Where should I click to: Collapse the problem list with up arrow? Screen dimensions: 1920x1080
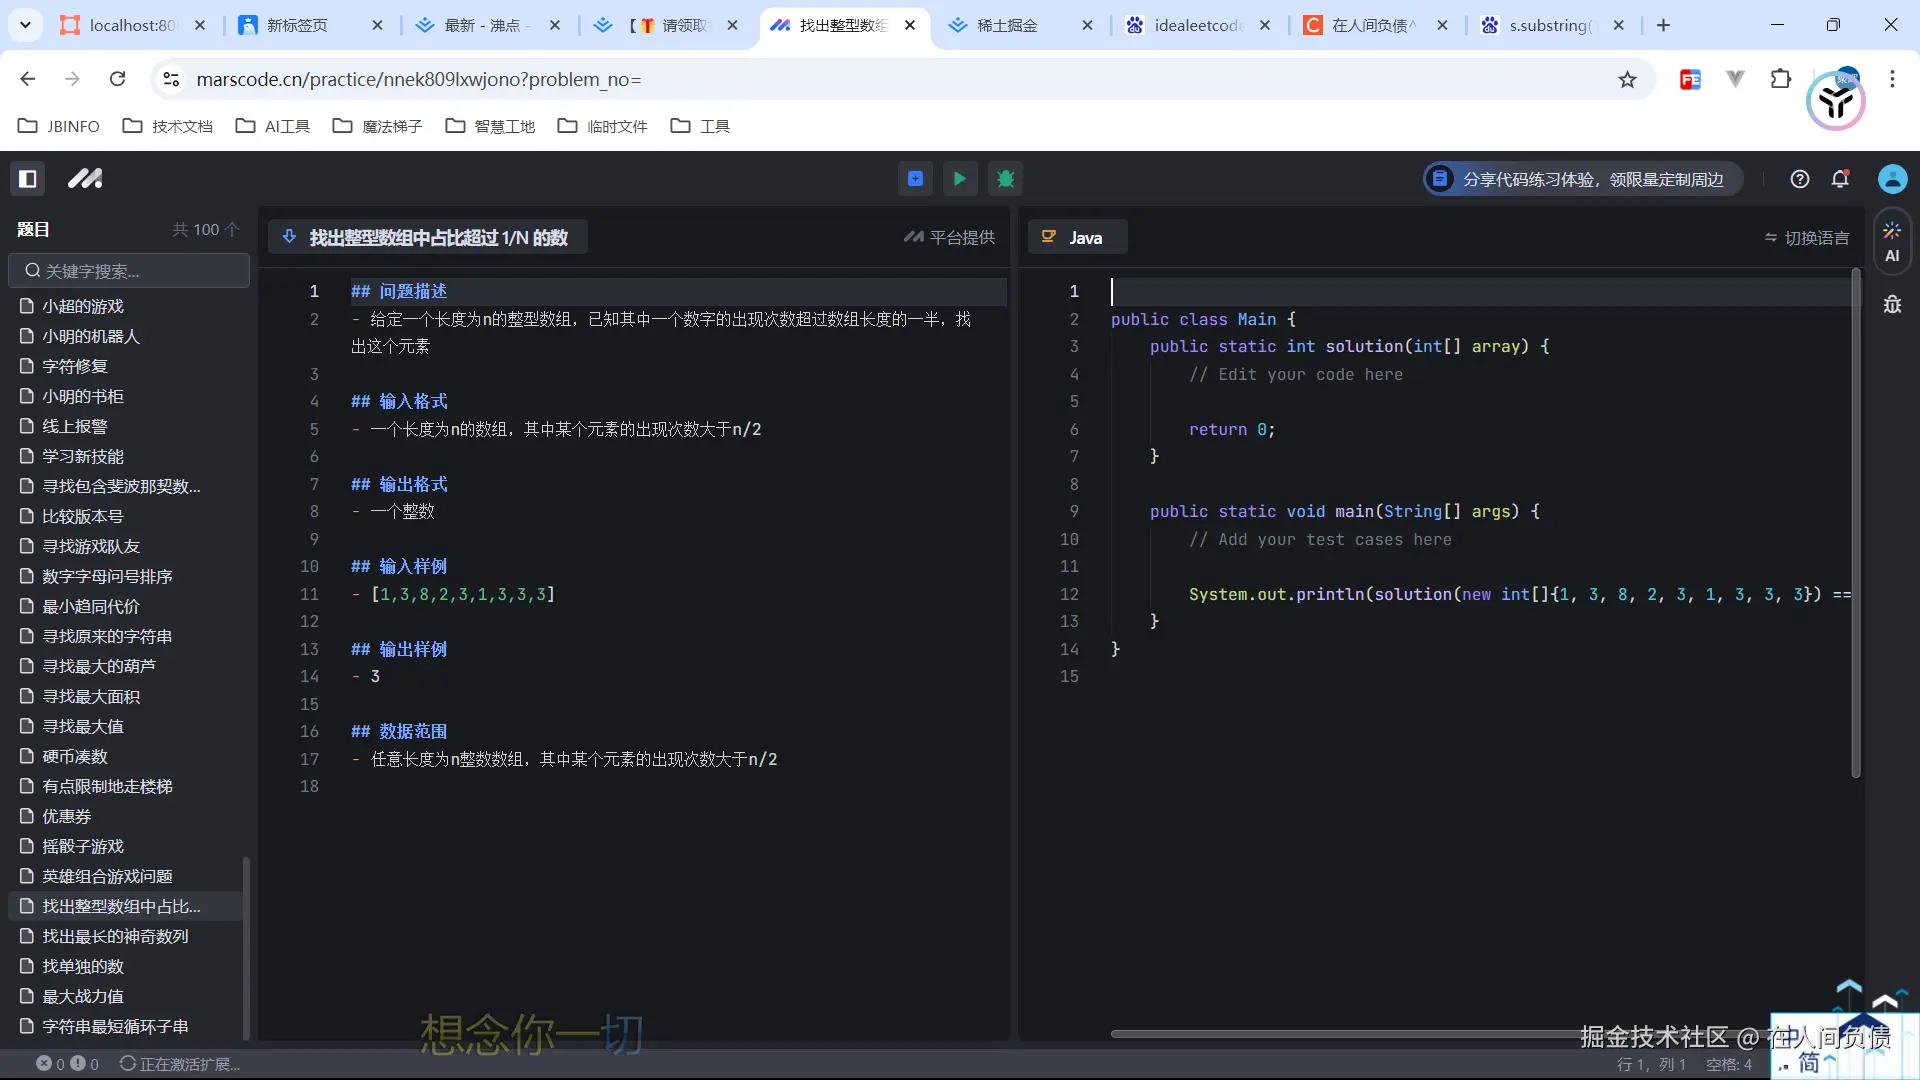click(x=233, y=230)
